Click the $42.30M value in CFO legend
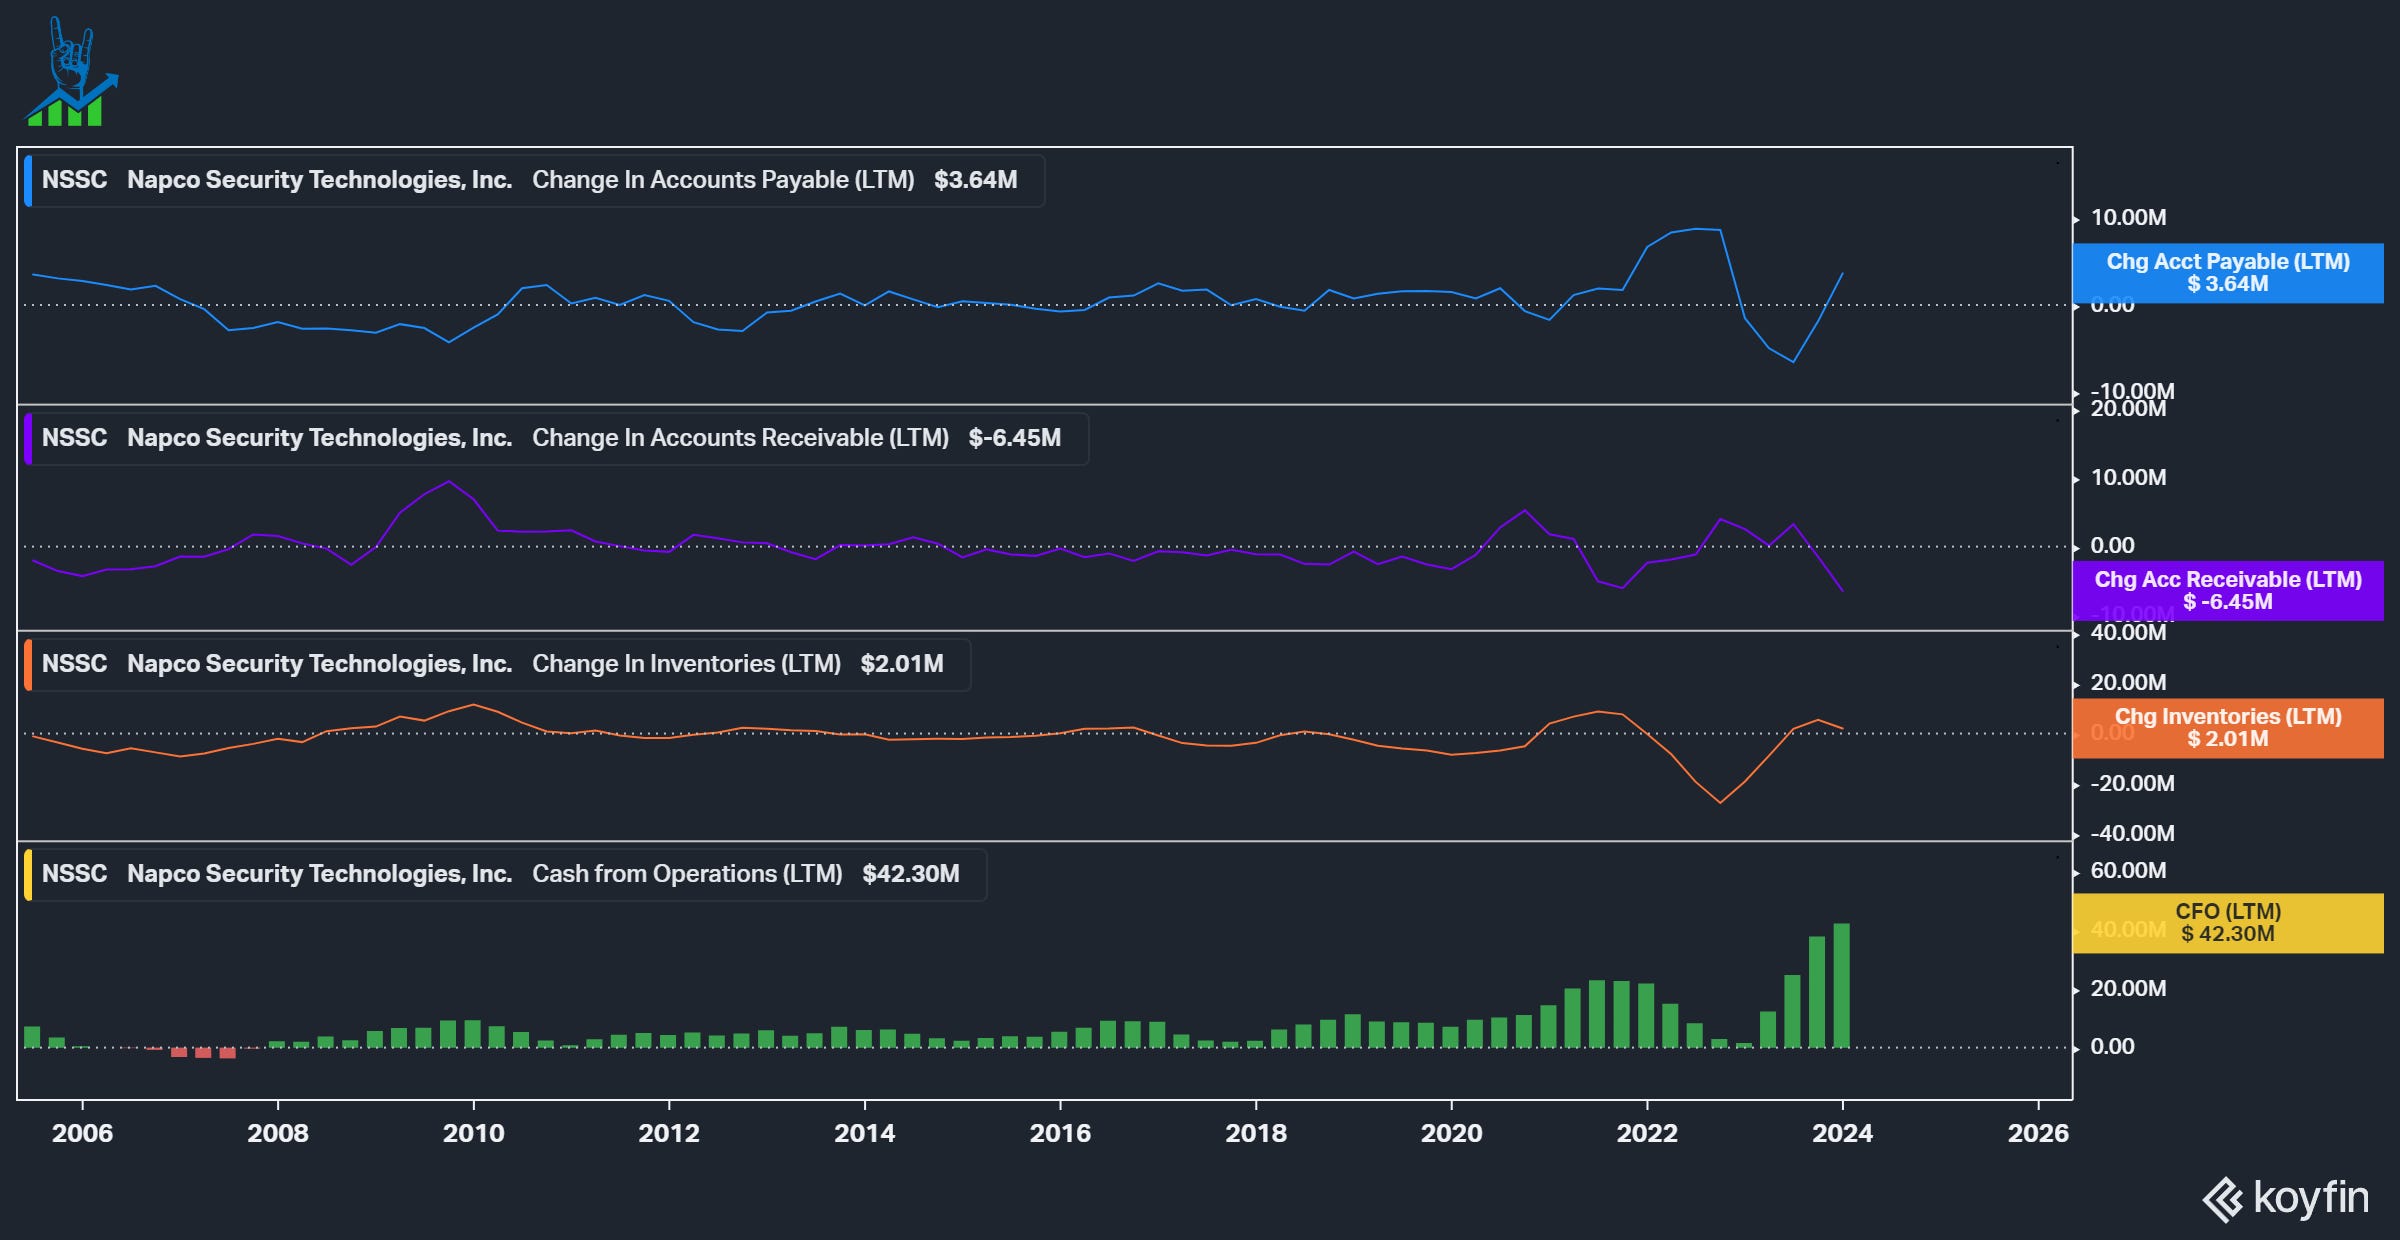2400x1240 pixels. [x=911, y=874]
